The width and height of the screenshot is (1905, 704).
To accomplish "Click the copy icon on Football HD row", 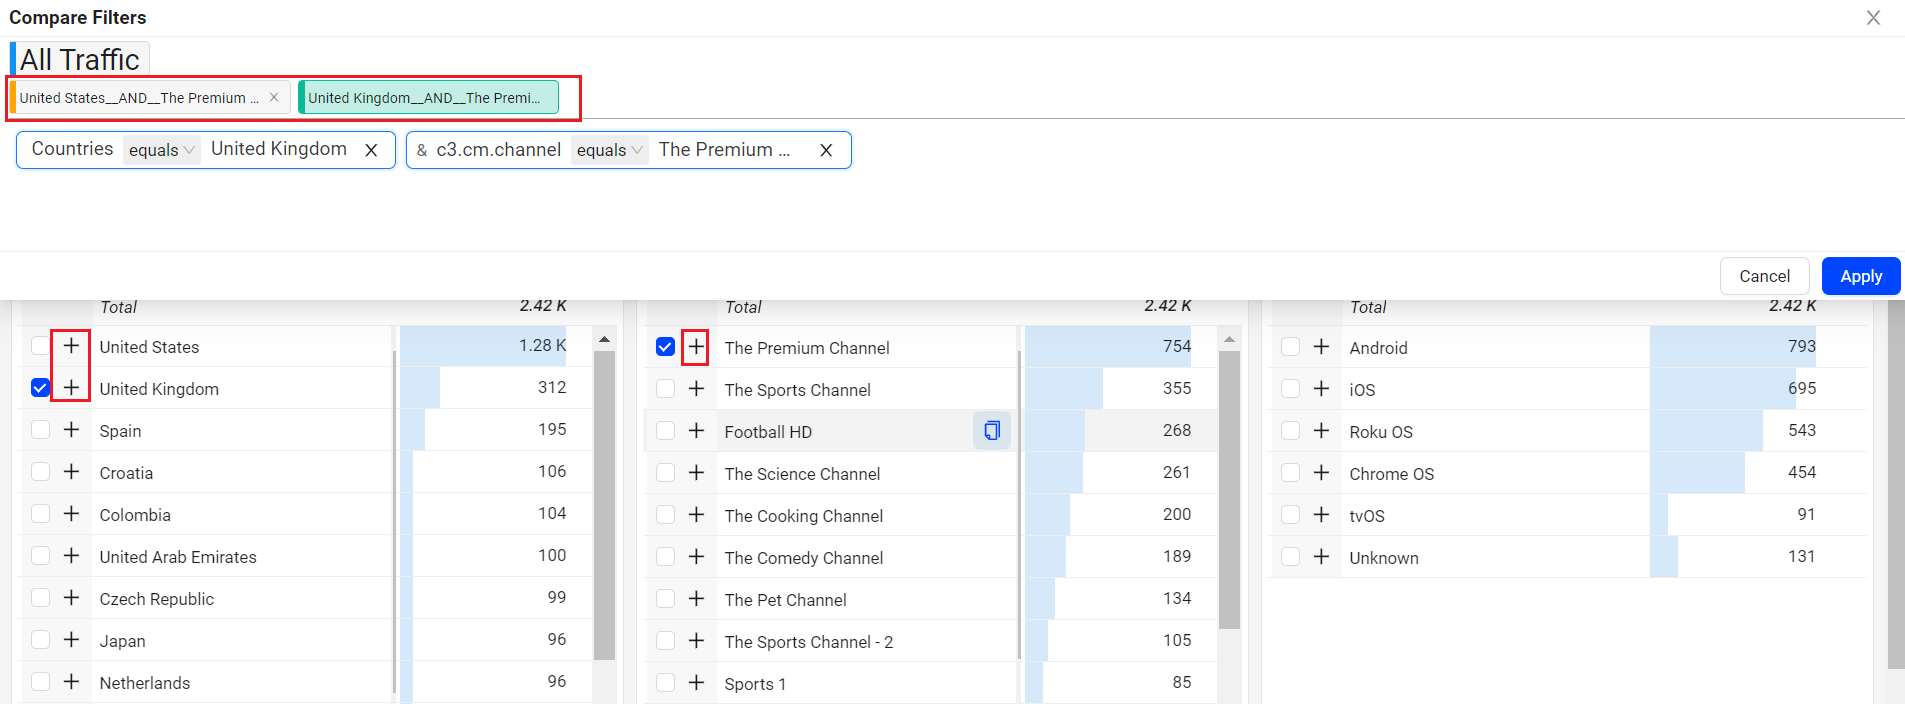I will (991, 431).
